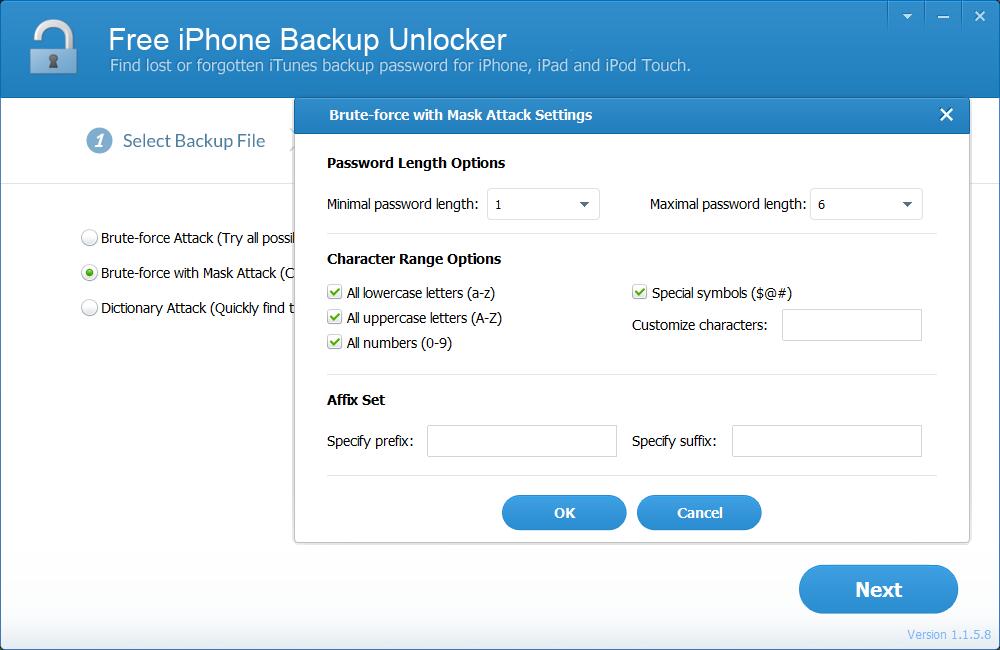Minimize the Backup Unlocker window
Image resolution: width=1000 pixels, height=650 pixels.
(943, 17)
